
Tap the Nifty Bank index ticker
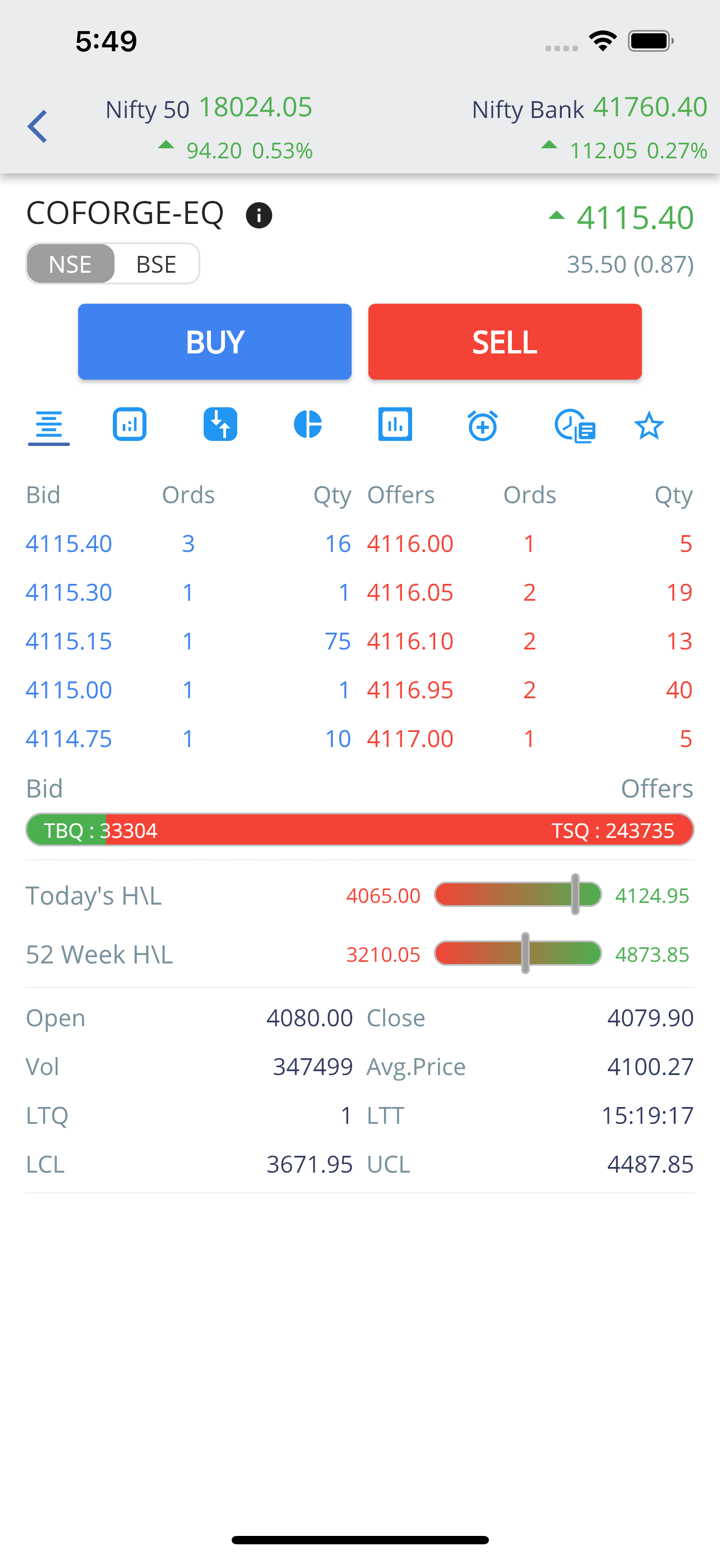tap(589, 128)
